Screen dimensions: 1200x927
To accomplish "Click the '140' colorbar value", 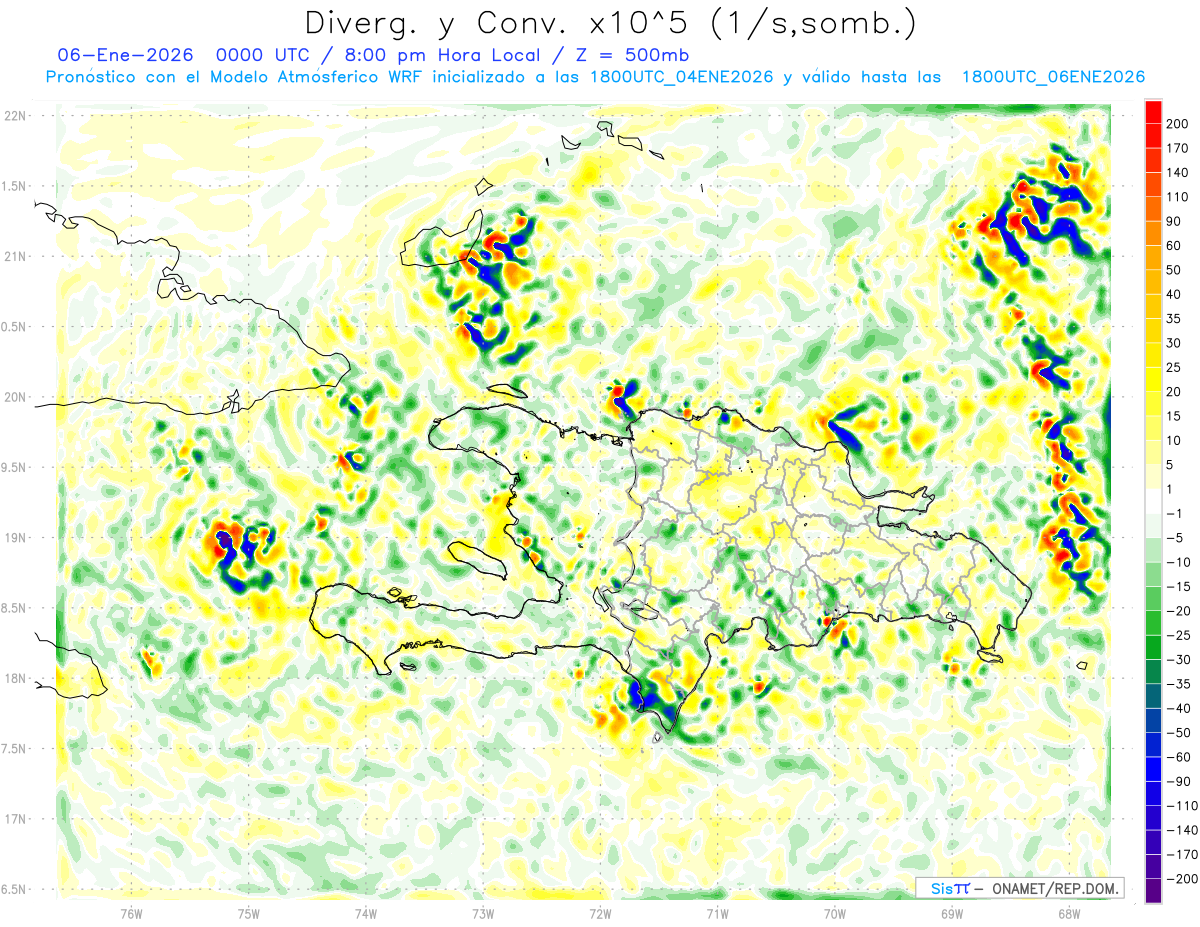I will click(x=1178, y=173).
